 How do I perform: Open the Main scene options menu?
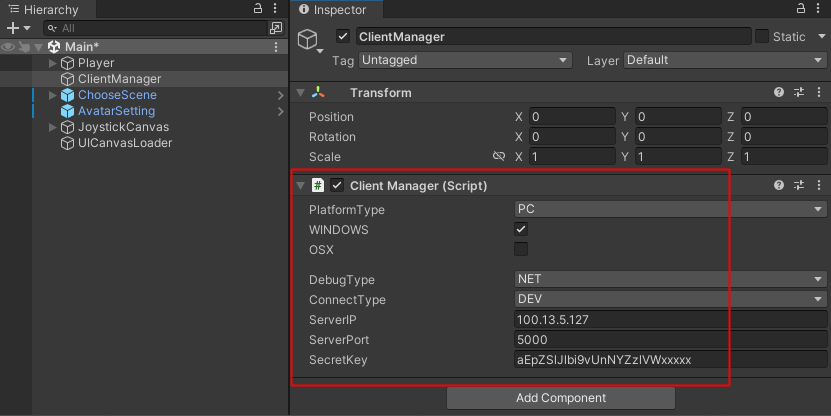[277, 47]
